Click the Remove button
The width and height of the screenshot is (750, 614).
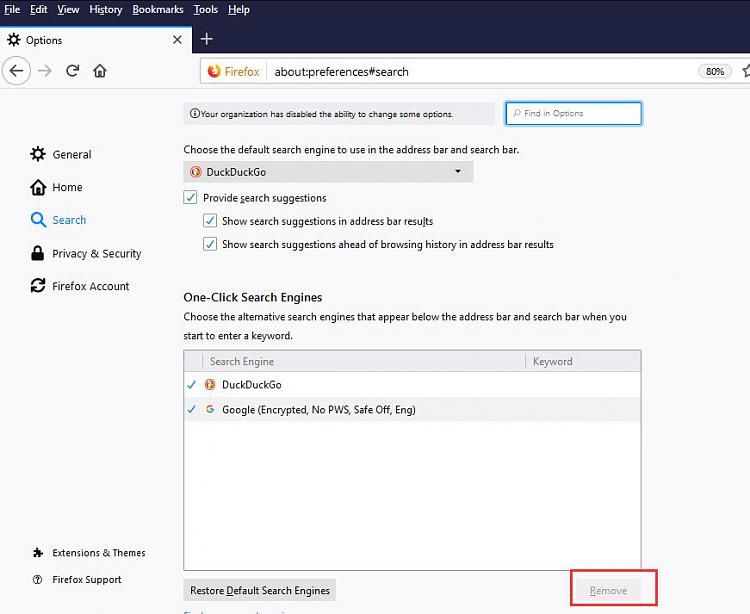[x=608, y=590]
